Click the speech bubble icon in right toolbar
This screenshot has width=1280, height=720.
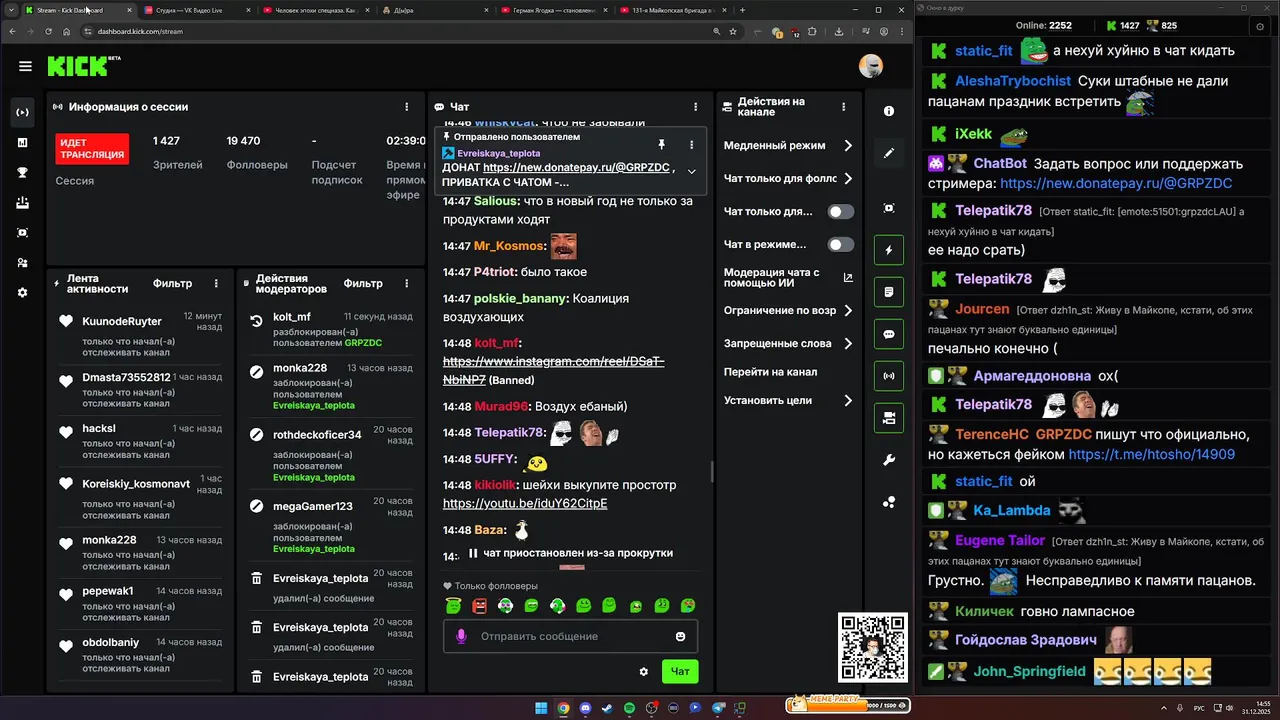[889, 334]
